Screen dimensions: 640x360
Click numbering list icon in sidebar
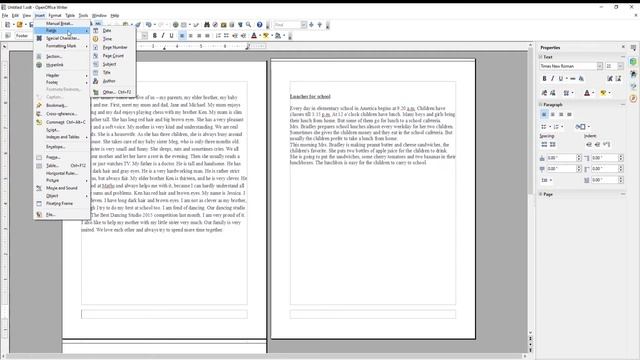(x=556, y=127)
